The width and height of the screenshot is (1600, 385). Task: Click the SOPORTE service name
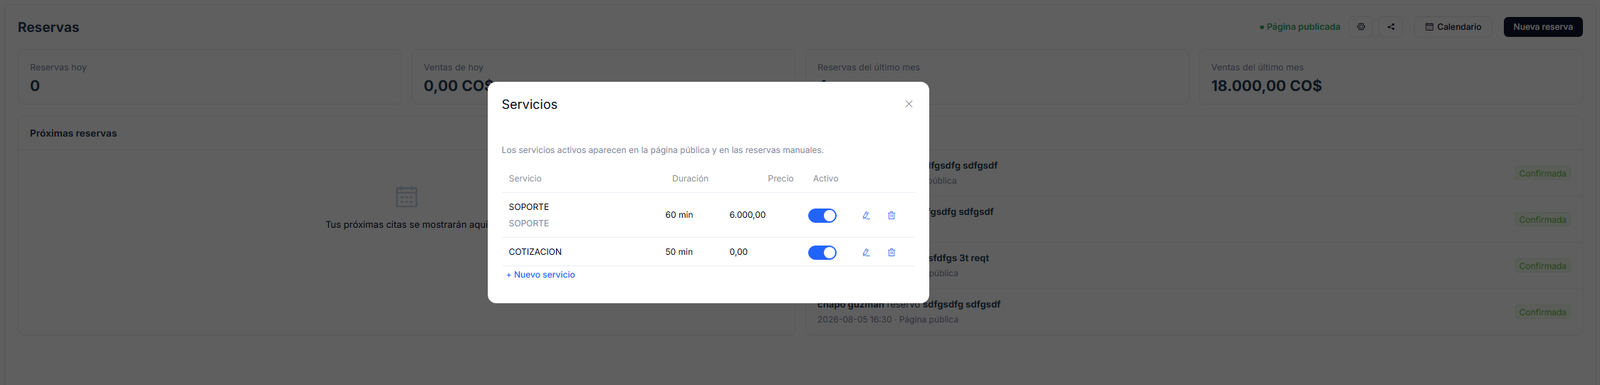click(x=529, y=207)
